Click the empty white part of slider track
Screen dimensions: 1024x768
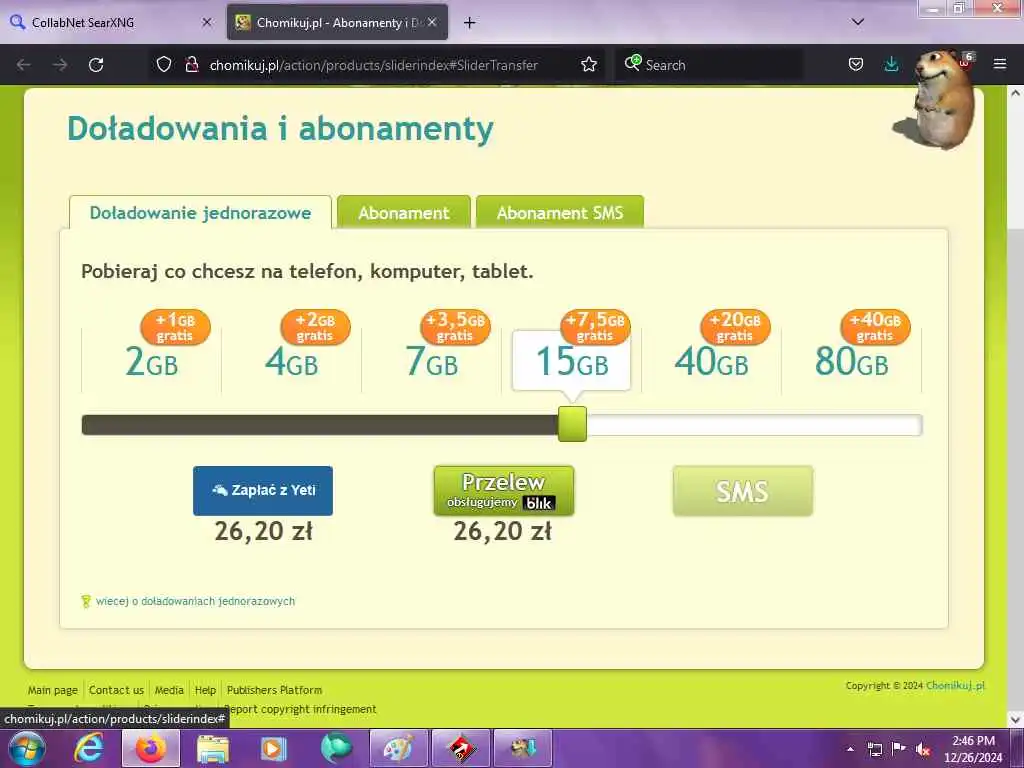tap(754, 425)
